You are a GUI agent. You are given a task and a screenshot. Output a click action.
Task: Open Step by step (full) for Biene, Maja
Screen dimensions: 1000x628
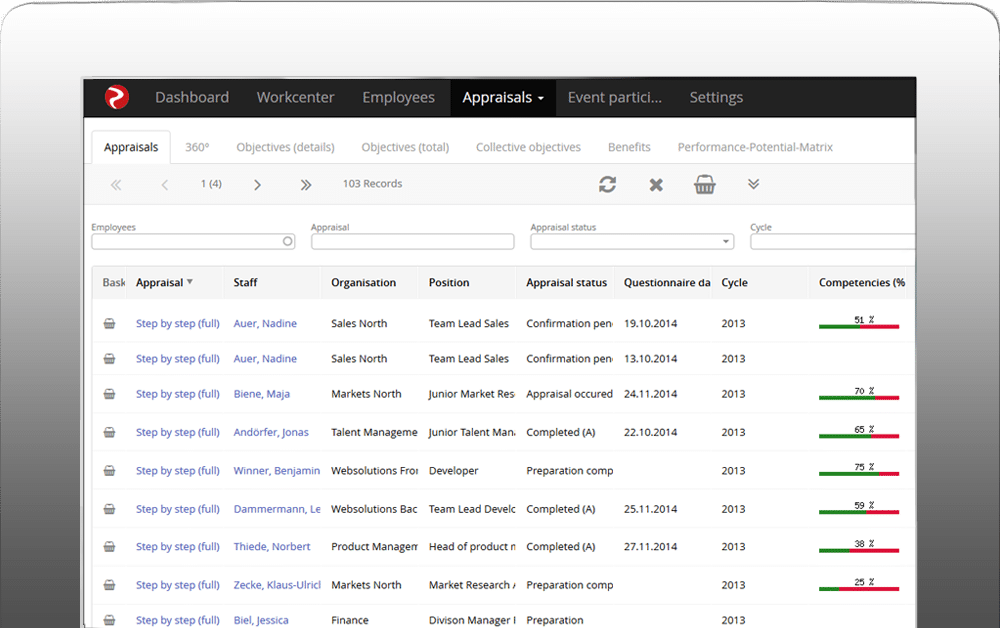177,394
